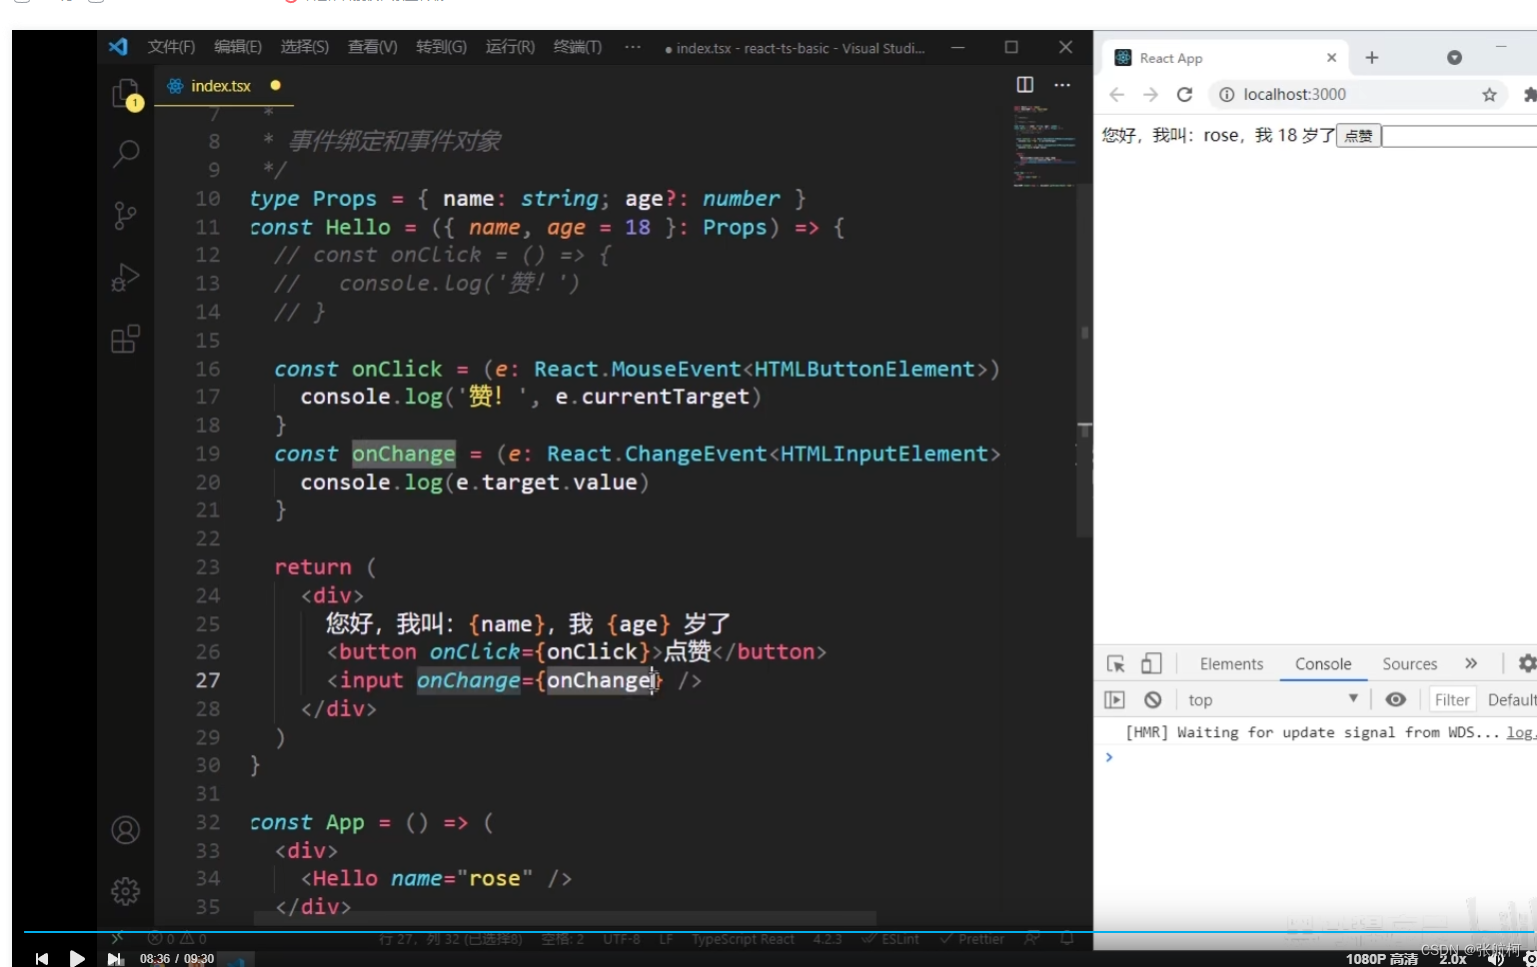
Task: Reload the localhost page
Action: [1185, 95]
